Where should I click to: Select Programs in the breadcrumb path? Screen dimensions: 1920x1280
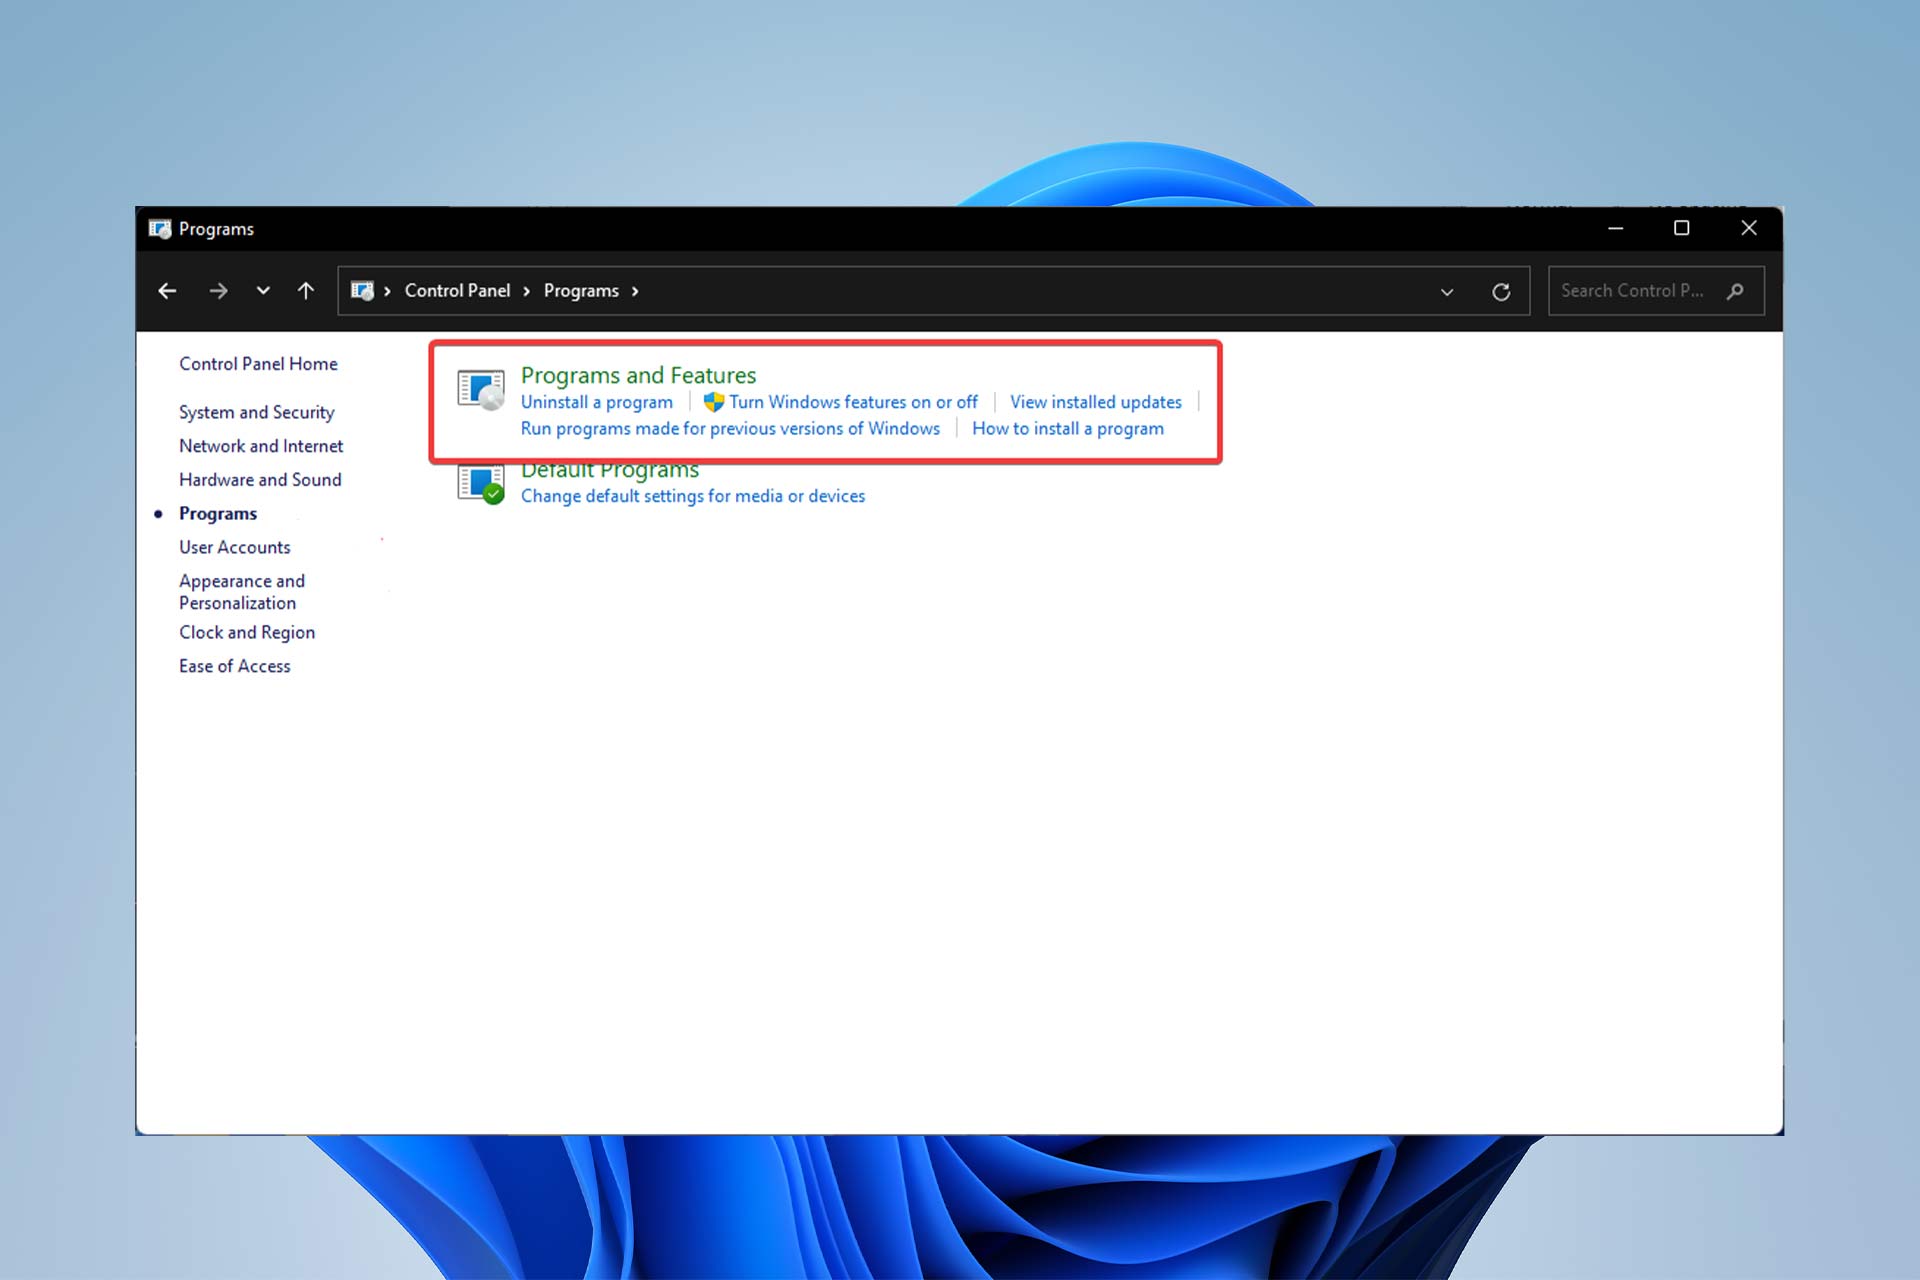tap(581, 290)
